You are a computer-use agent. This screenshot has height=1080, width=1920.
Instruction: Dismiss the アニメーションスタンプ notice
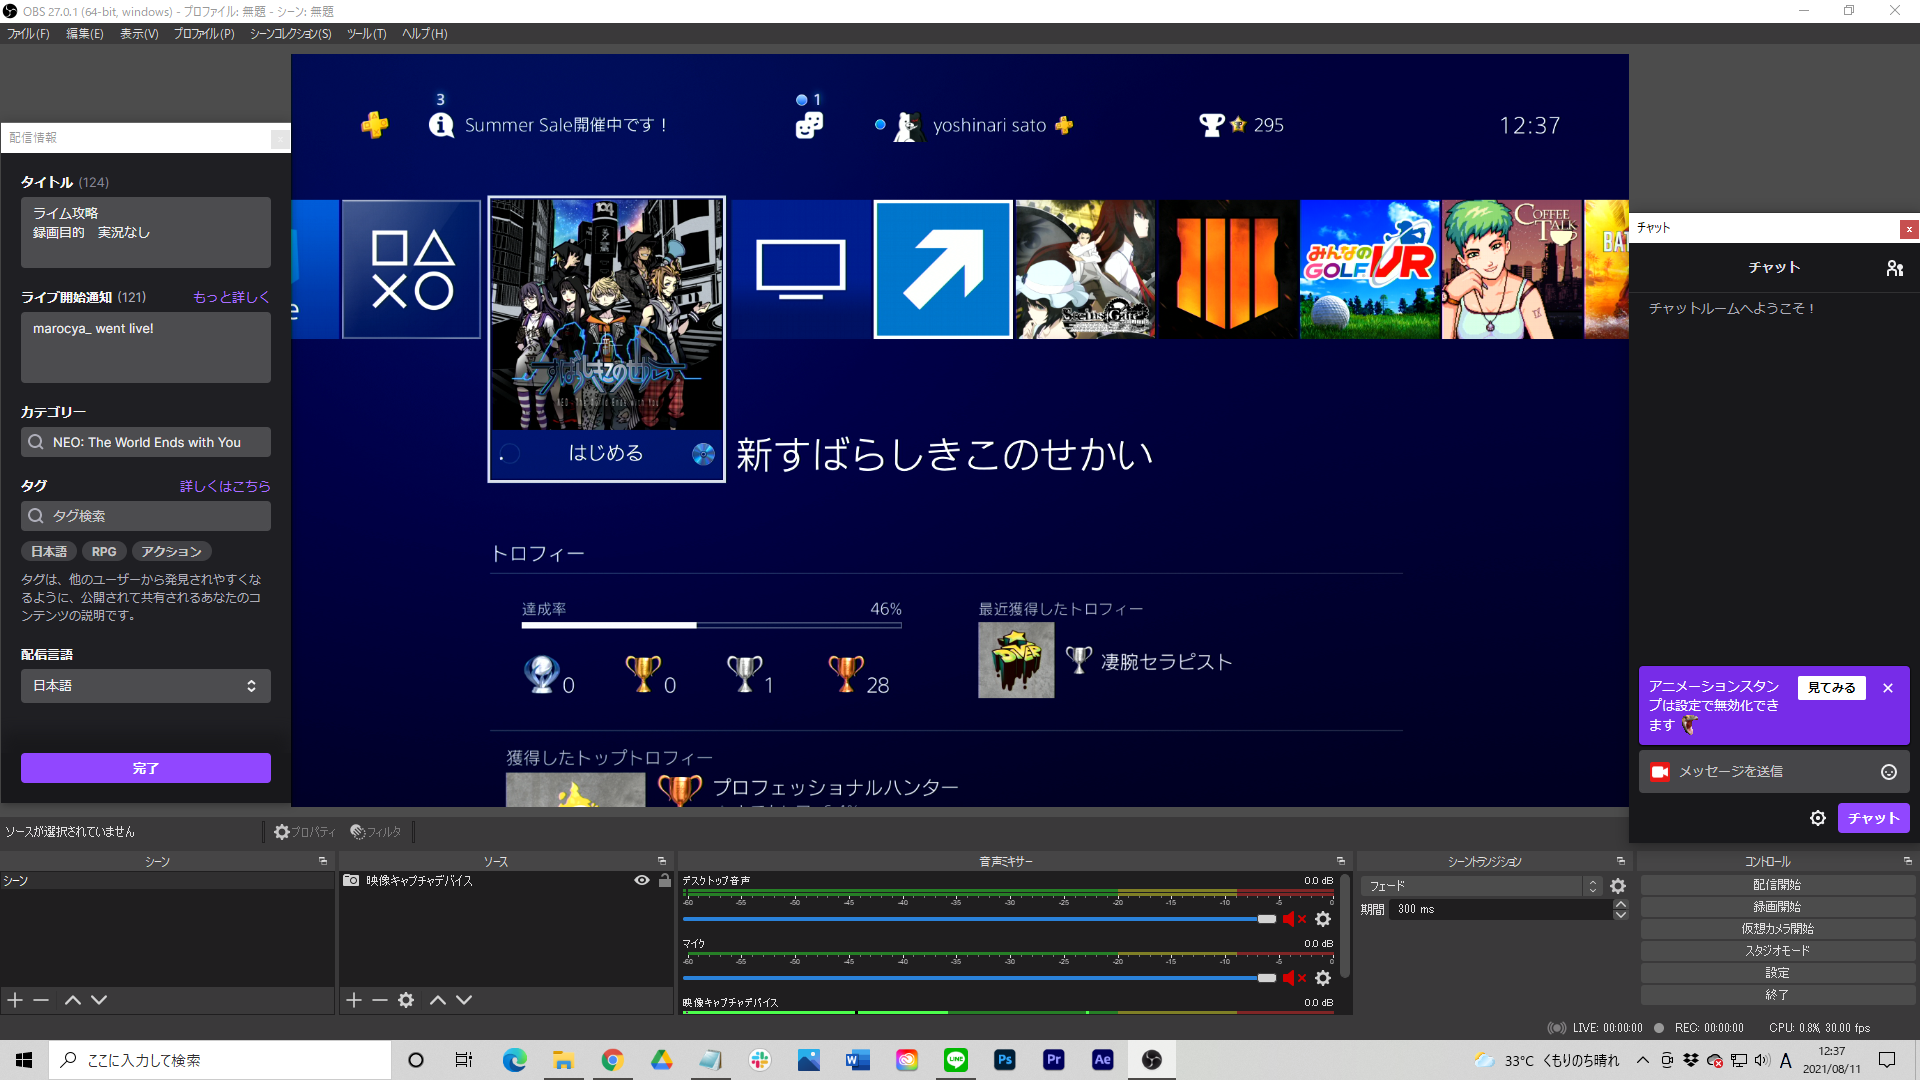(x=1888, y=688)
